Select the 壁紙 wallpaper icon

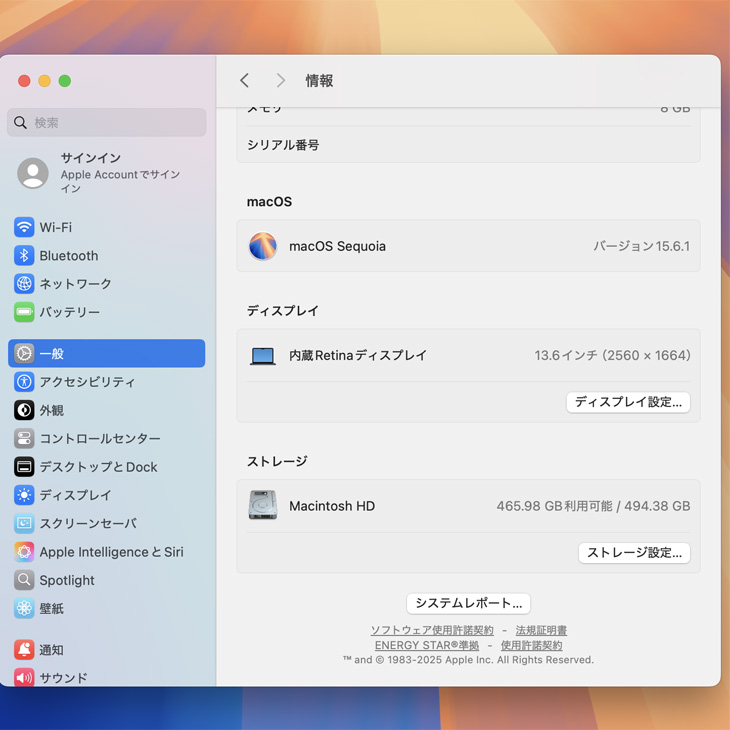24,608
